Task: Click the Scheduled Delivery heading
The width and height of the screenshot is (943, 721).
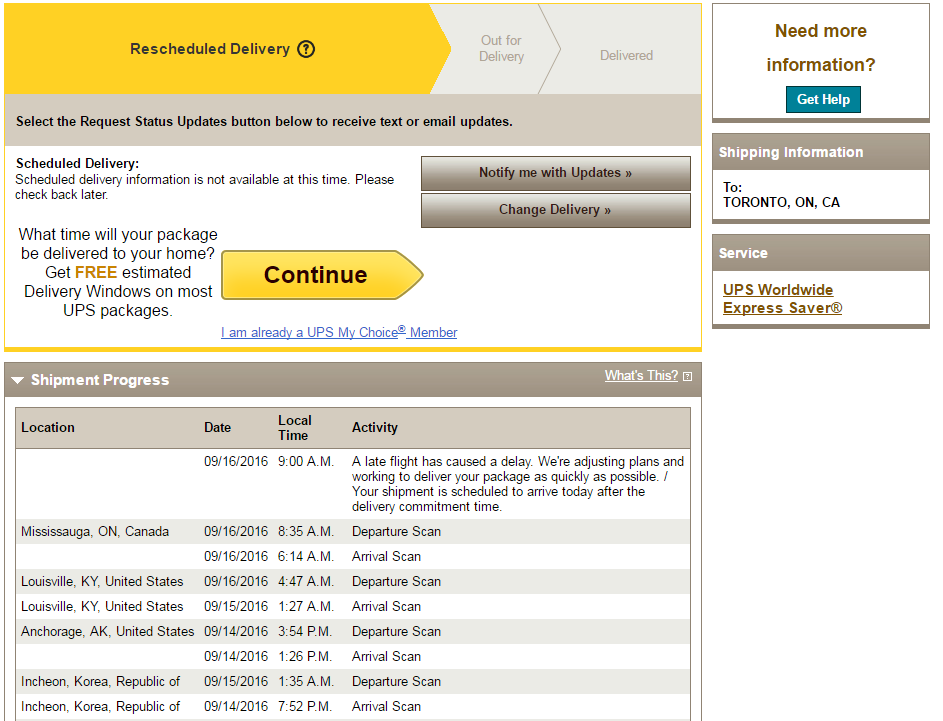Action: click(78, 163)
